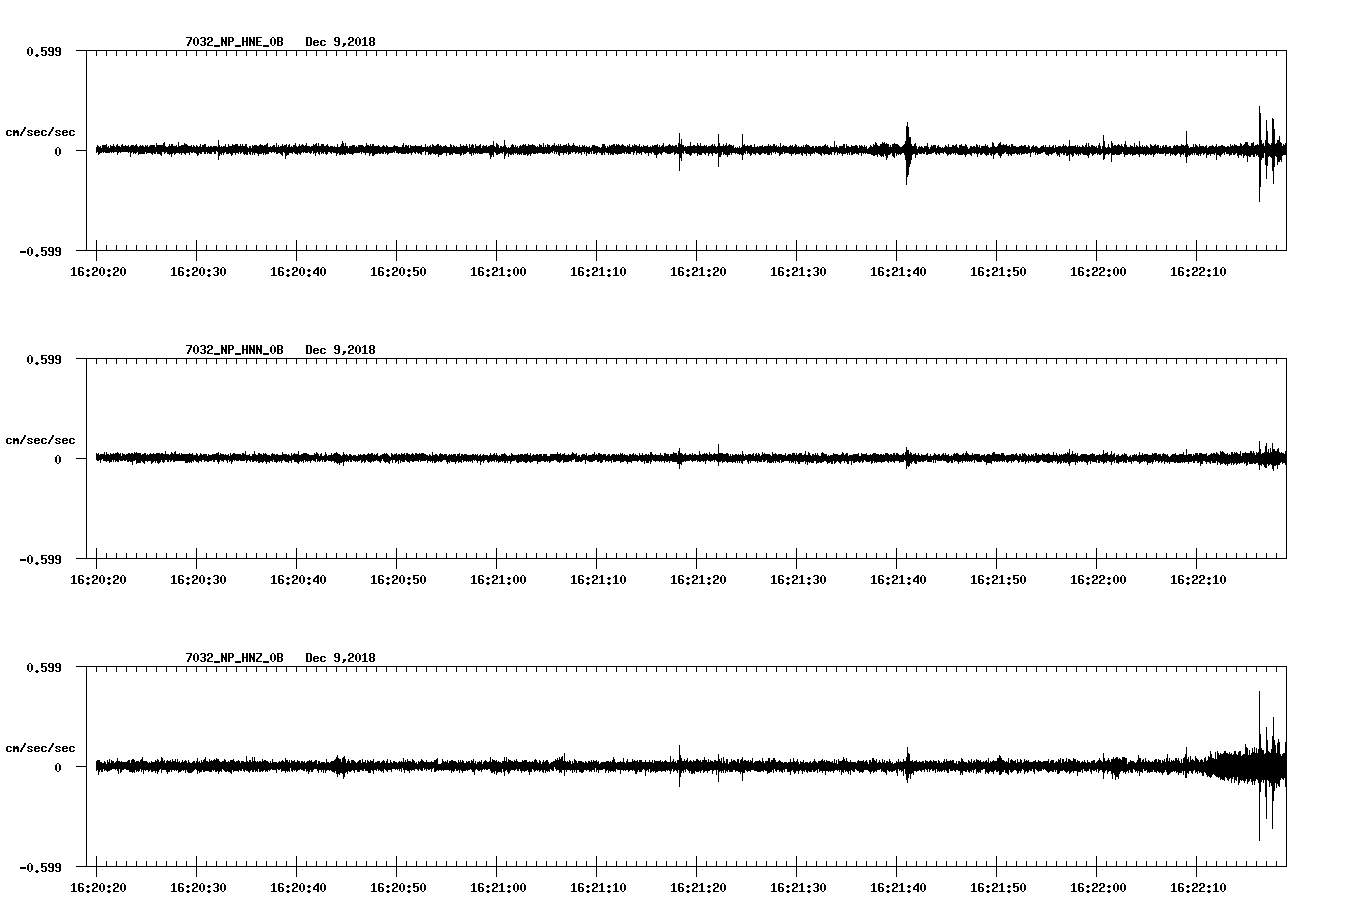Click the 0.599 upper axis value of HNN plot

pyautogui.click(x=43, y=359)
